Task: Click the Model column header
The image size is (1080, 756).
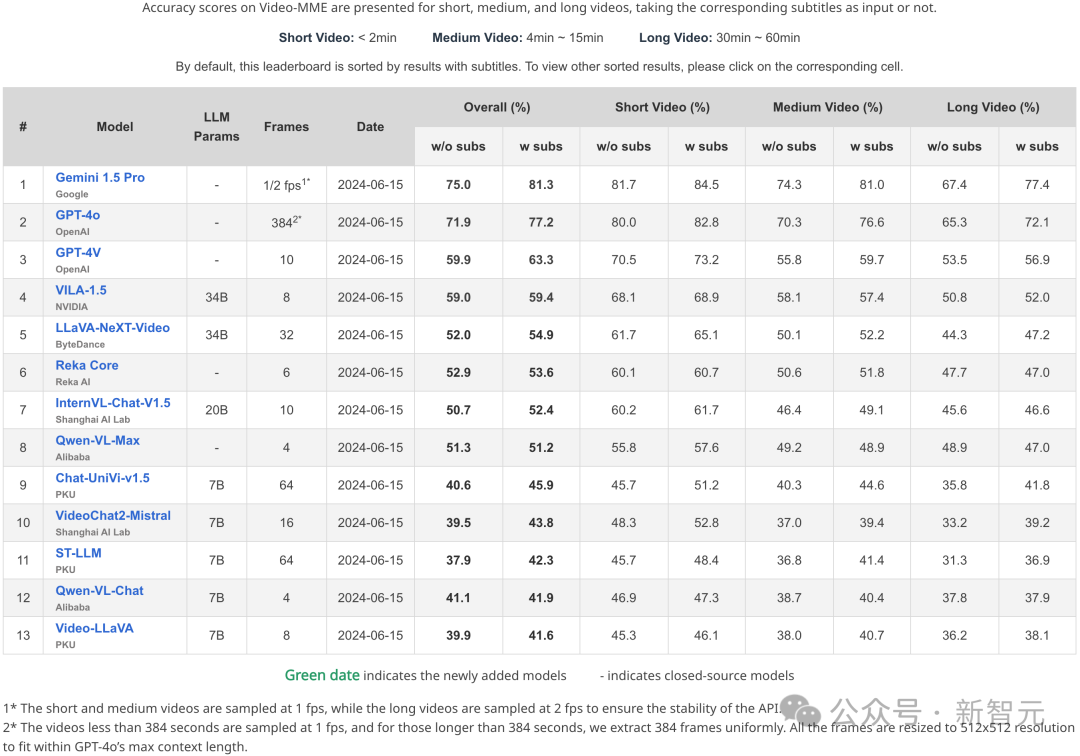Action: [x=115, y=127]
